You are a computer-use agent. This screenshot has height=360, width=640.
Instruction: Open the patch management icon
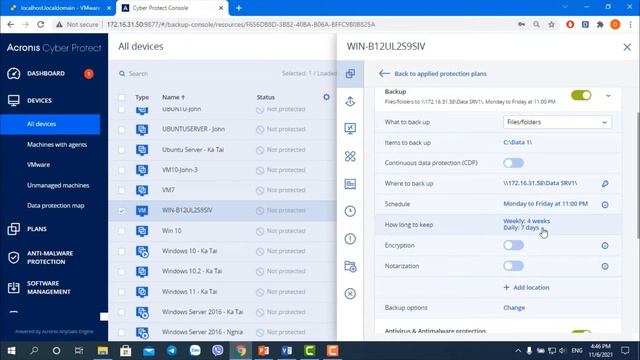tap(350, 156)
